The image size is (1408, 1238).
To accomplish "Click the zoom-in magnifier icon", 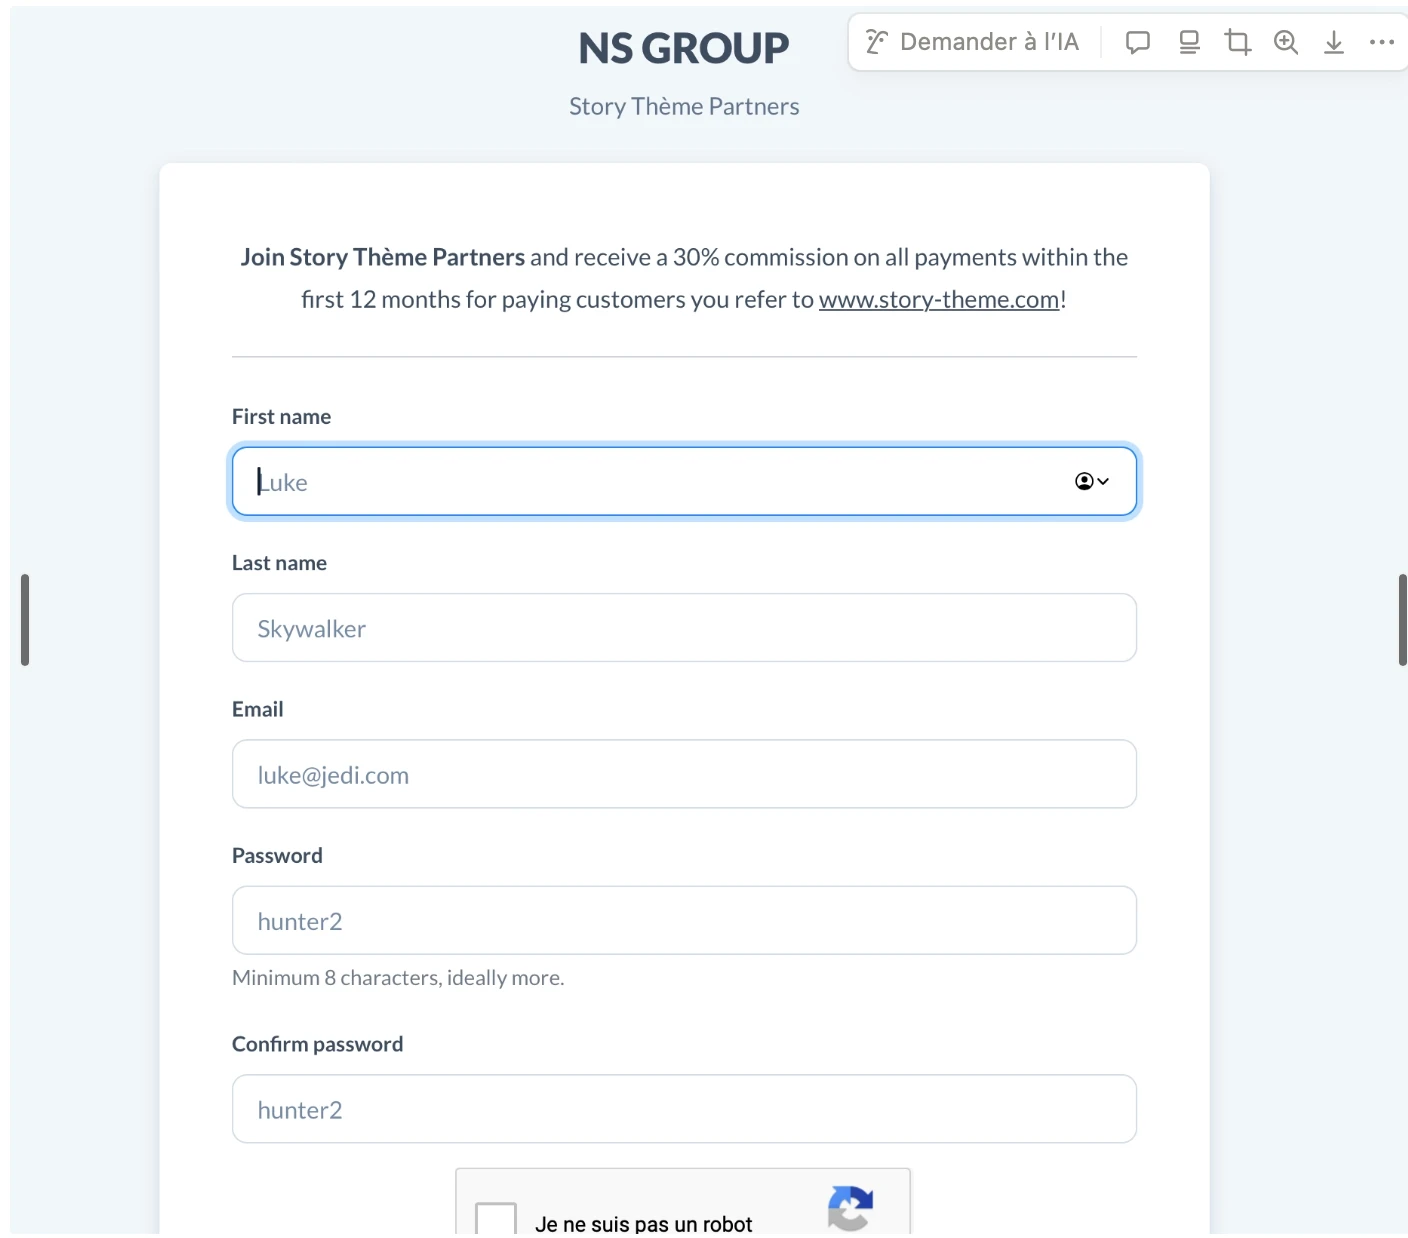I will coord(1286,42).
